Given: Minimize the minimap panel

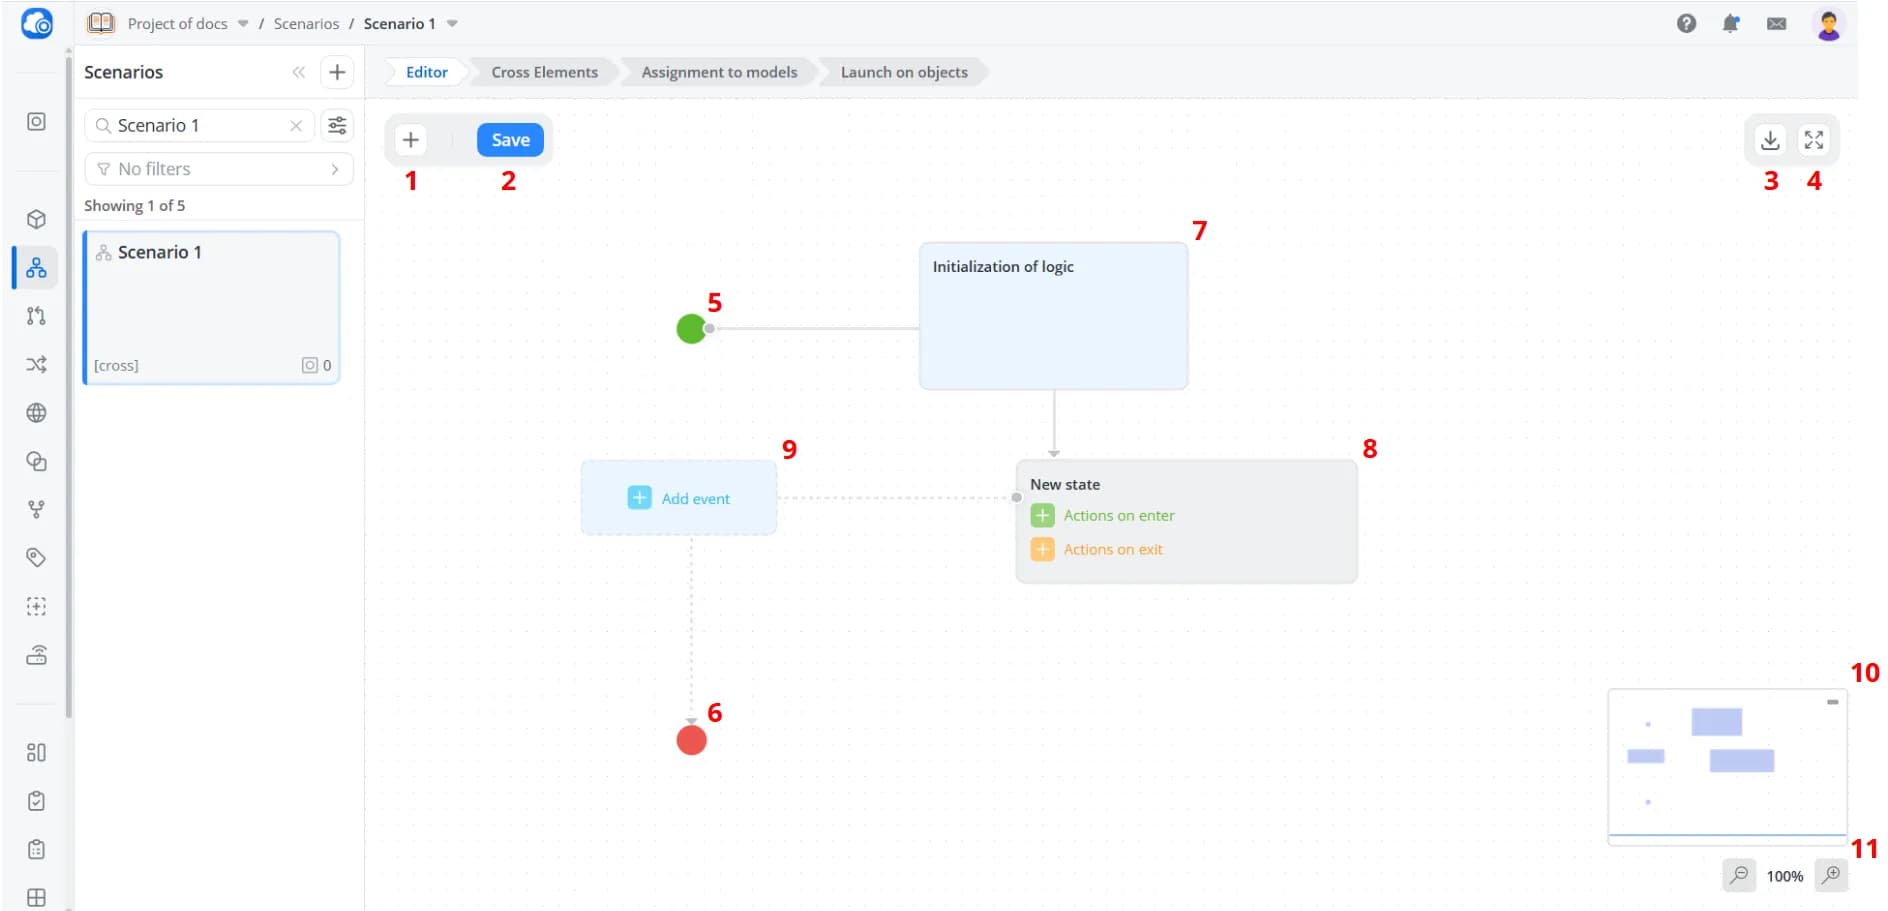Looking at the screenshot, I should pos(1832,702).
